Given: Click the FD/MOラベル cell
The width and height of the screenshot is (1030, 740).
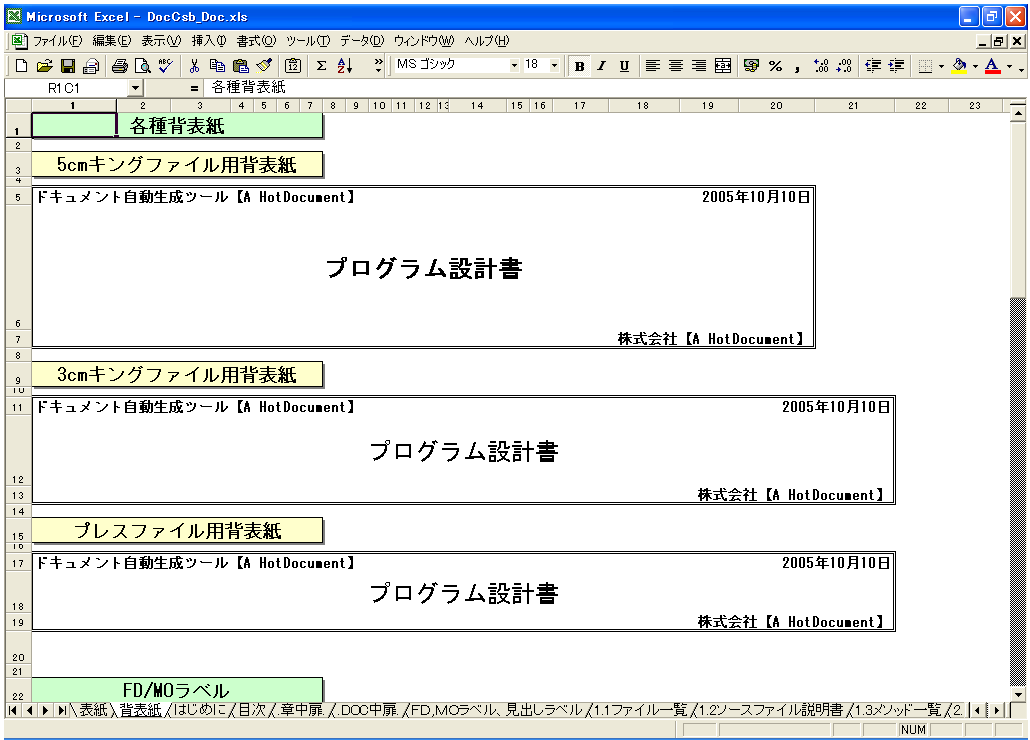Looking at the screenshot, I should (177, 690).
